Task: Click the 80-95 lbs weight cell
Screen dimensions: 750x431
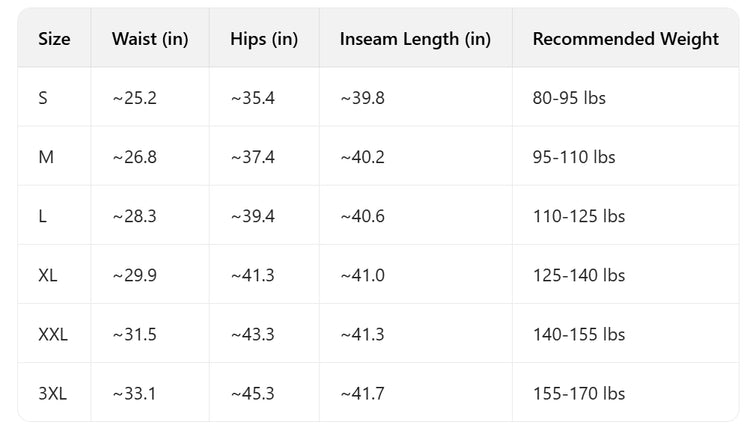Action: coord(569,98)
